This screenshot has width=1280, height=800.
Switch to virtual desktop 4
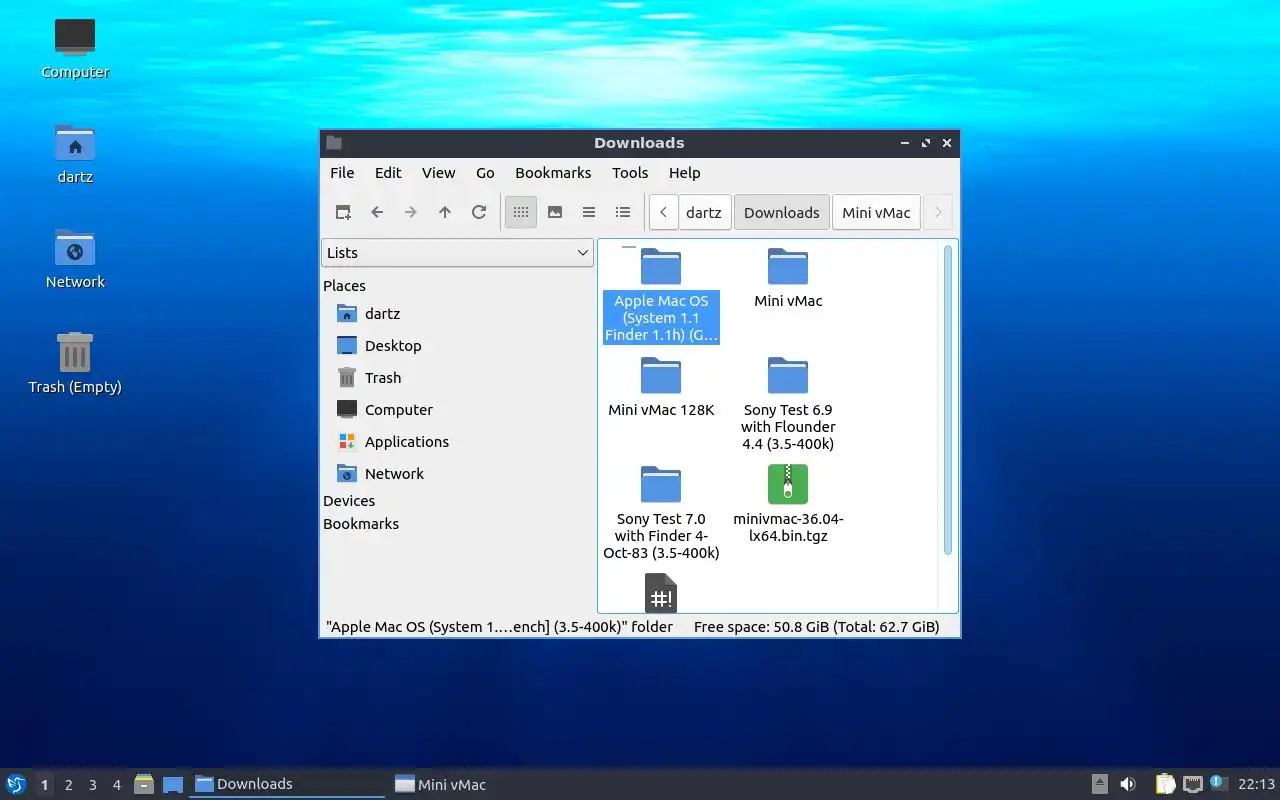pos(117,785)
